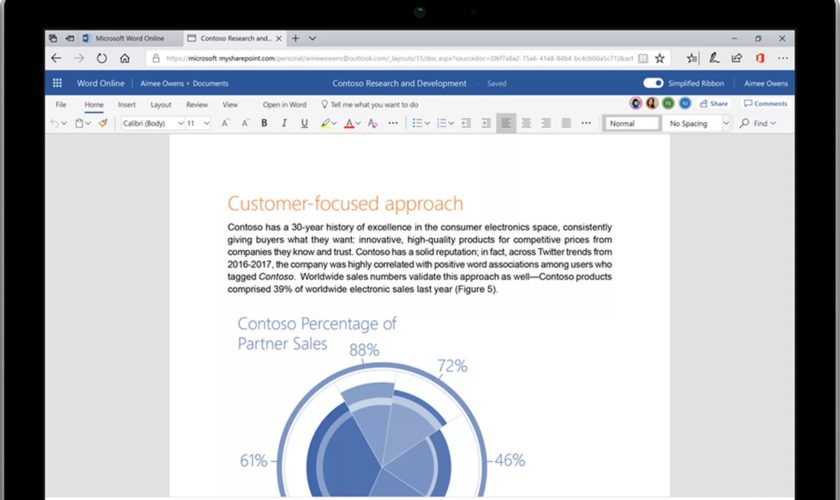840x500 pixels.
Task: Apply italic formatting
Action: 284,123
